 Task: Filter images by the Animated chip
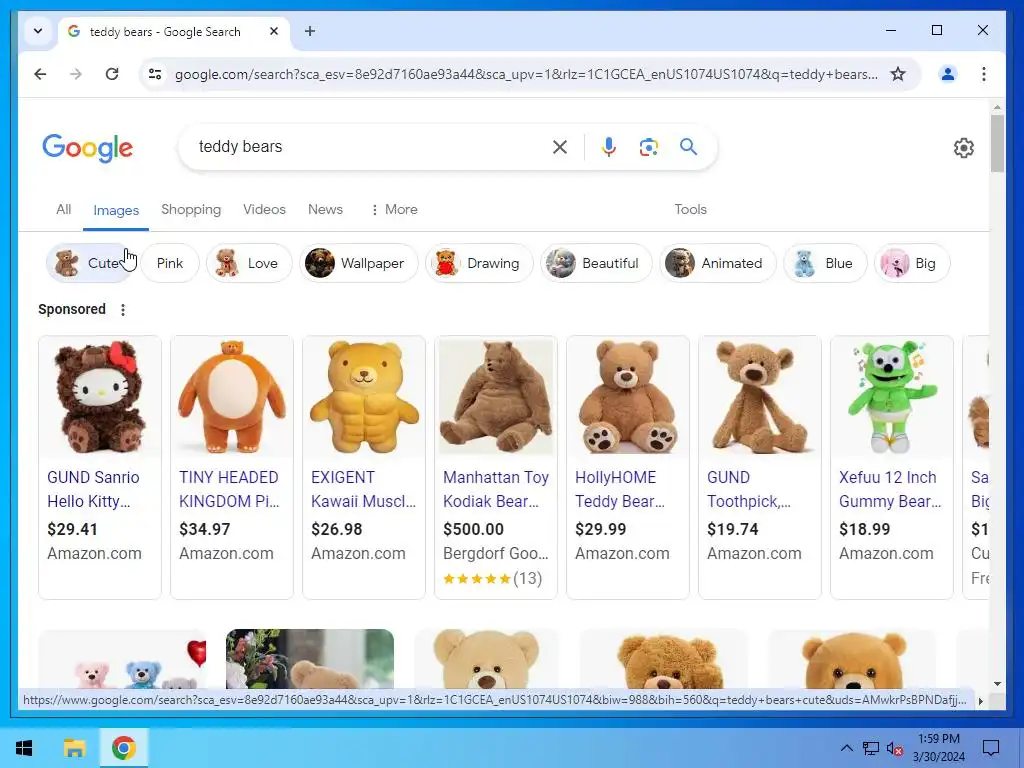point(718,263)
